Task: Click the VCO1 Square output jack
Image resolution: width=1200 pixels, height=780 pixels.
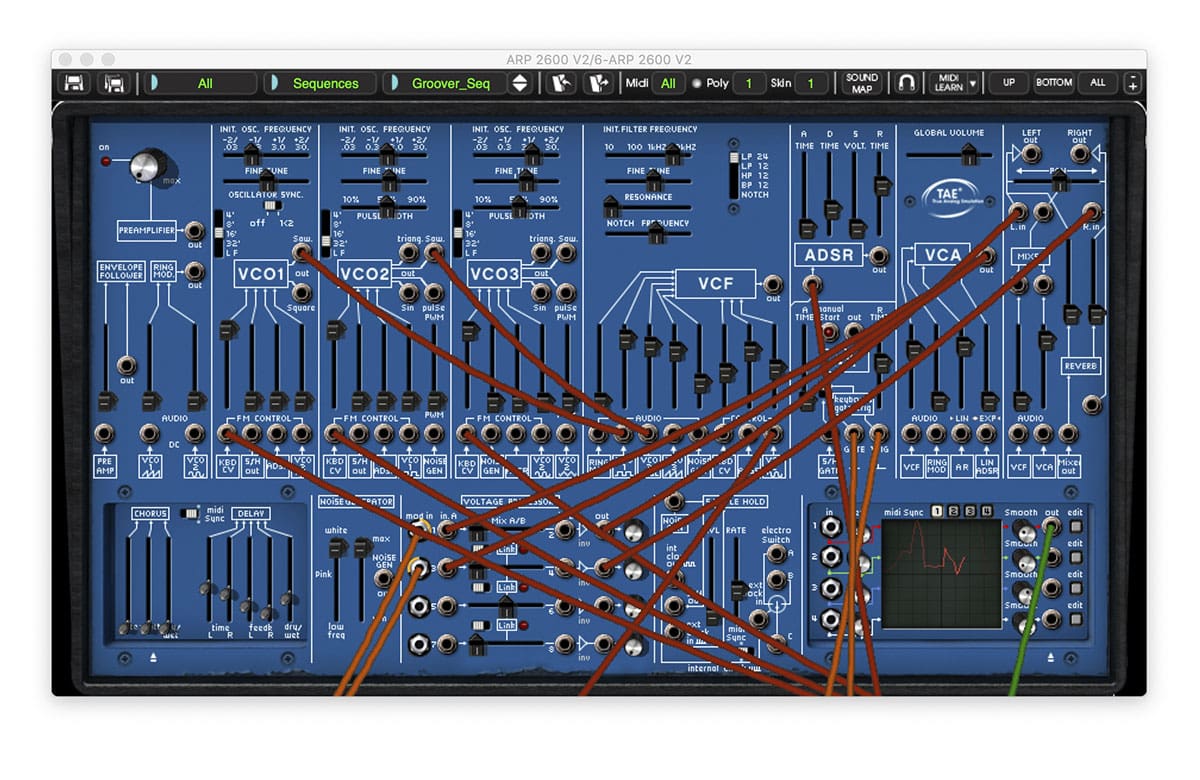Action: 301,293
